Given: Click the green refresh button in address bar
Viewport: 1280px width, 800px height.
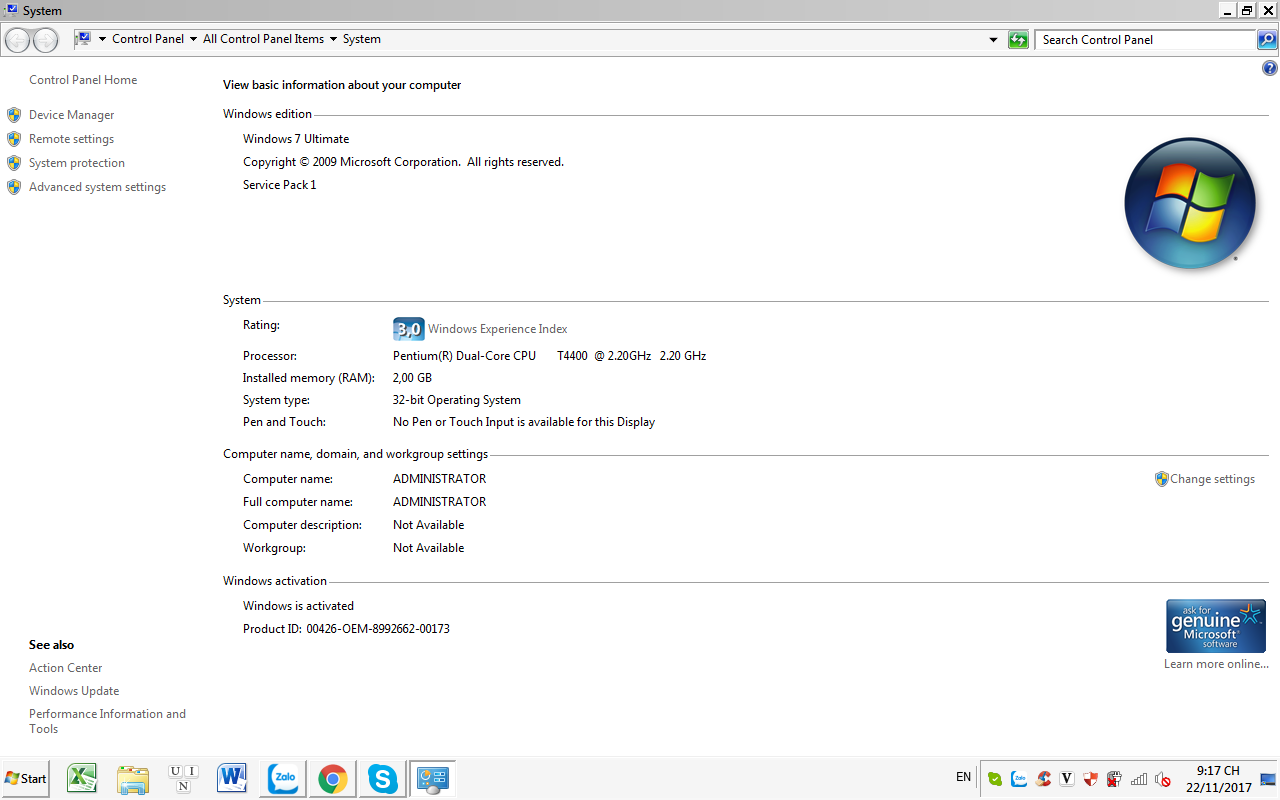Looking at the screenshot, I should (1018, 40).
